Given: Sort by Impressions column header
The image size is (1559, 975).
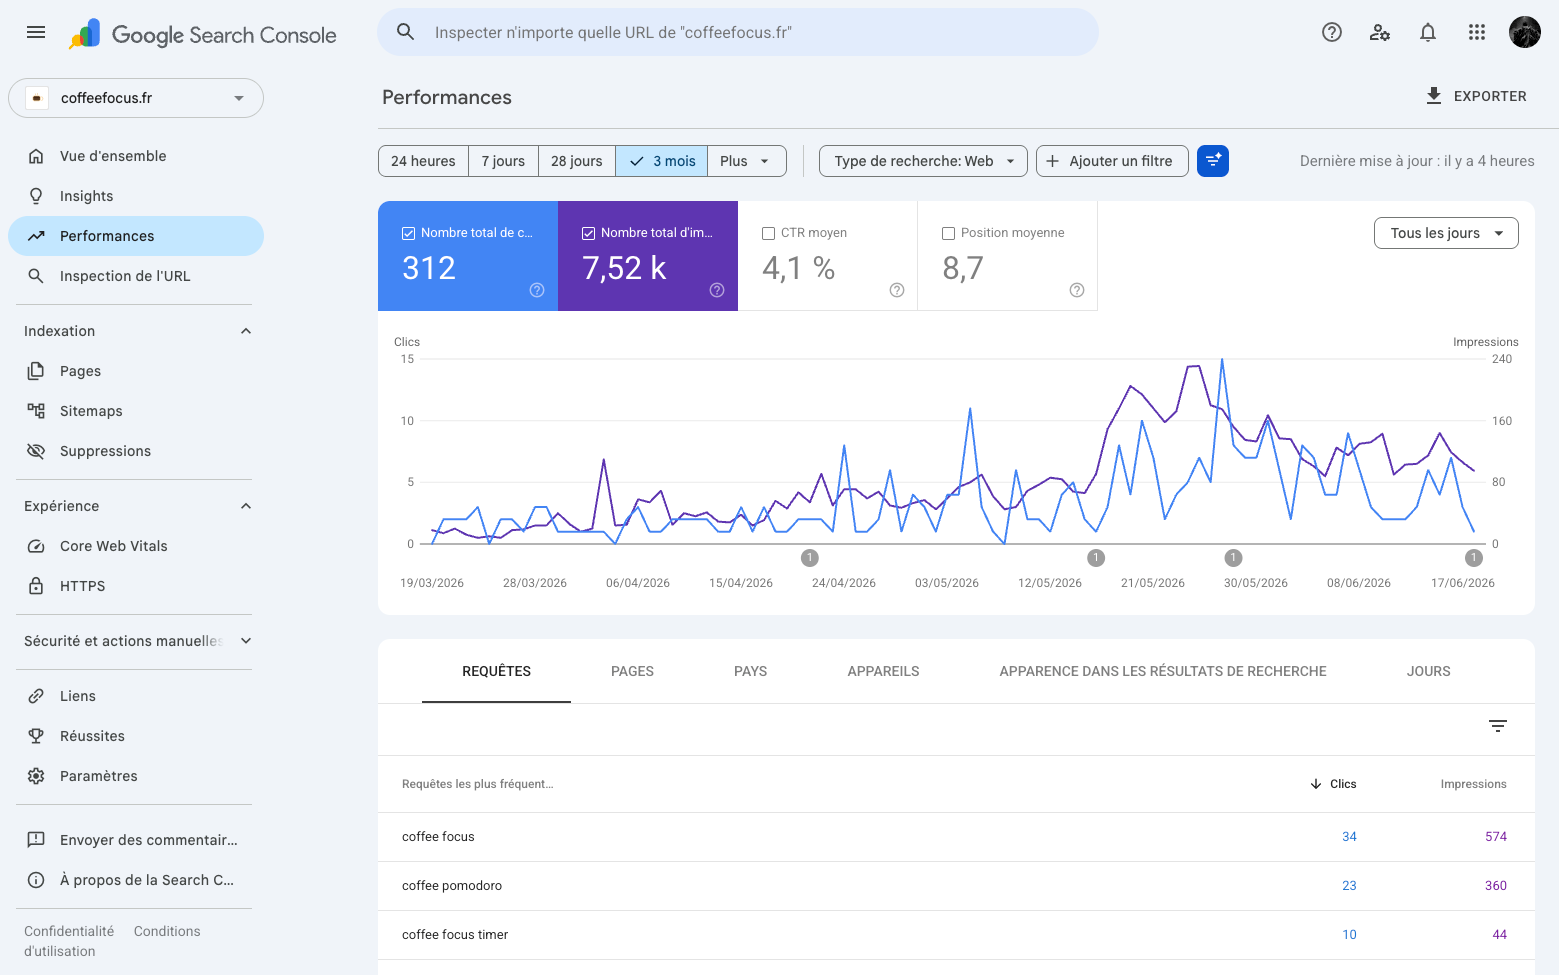Looking at the screenshot, I should (1473, 784).
